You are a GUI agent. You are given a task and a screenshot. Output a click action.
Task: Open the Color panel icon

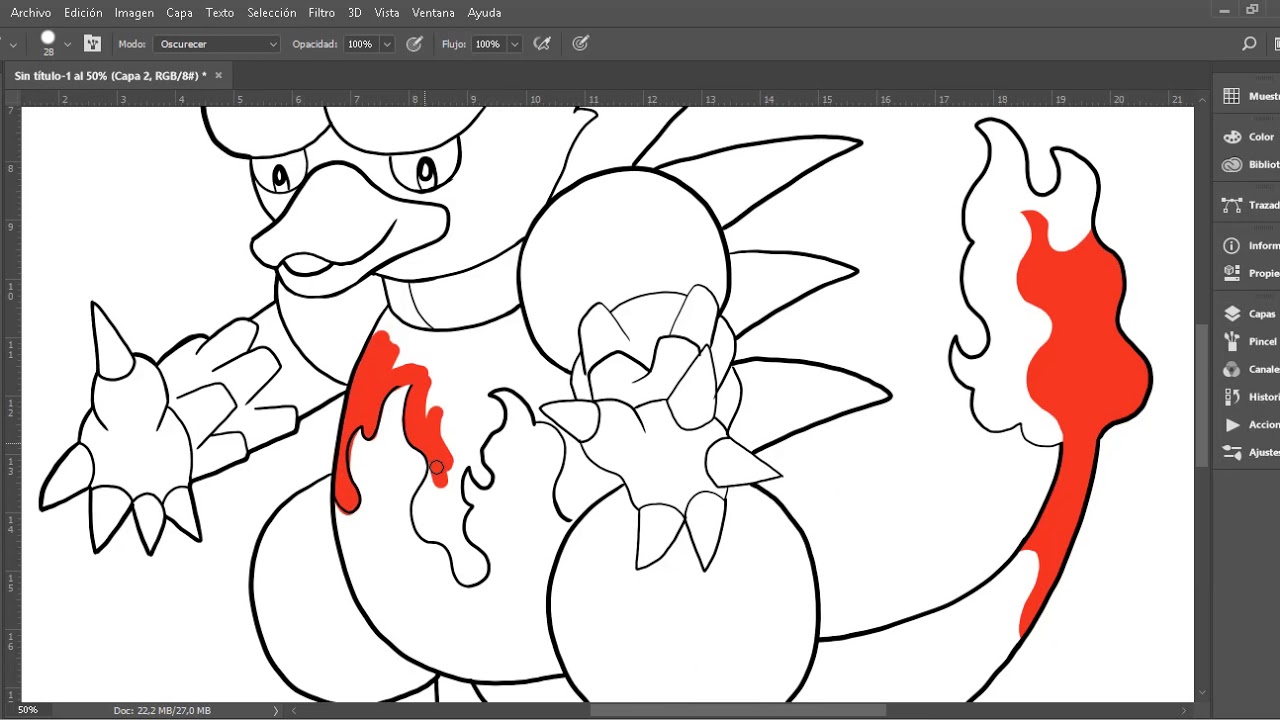pyautogui.click(x=1232, y=137)
